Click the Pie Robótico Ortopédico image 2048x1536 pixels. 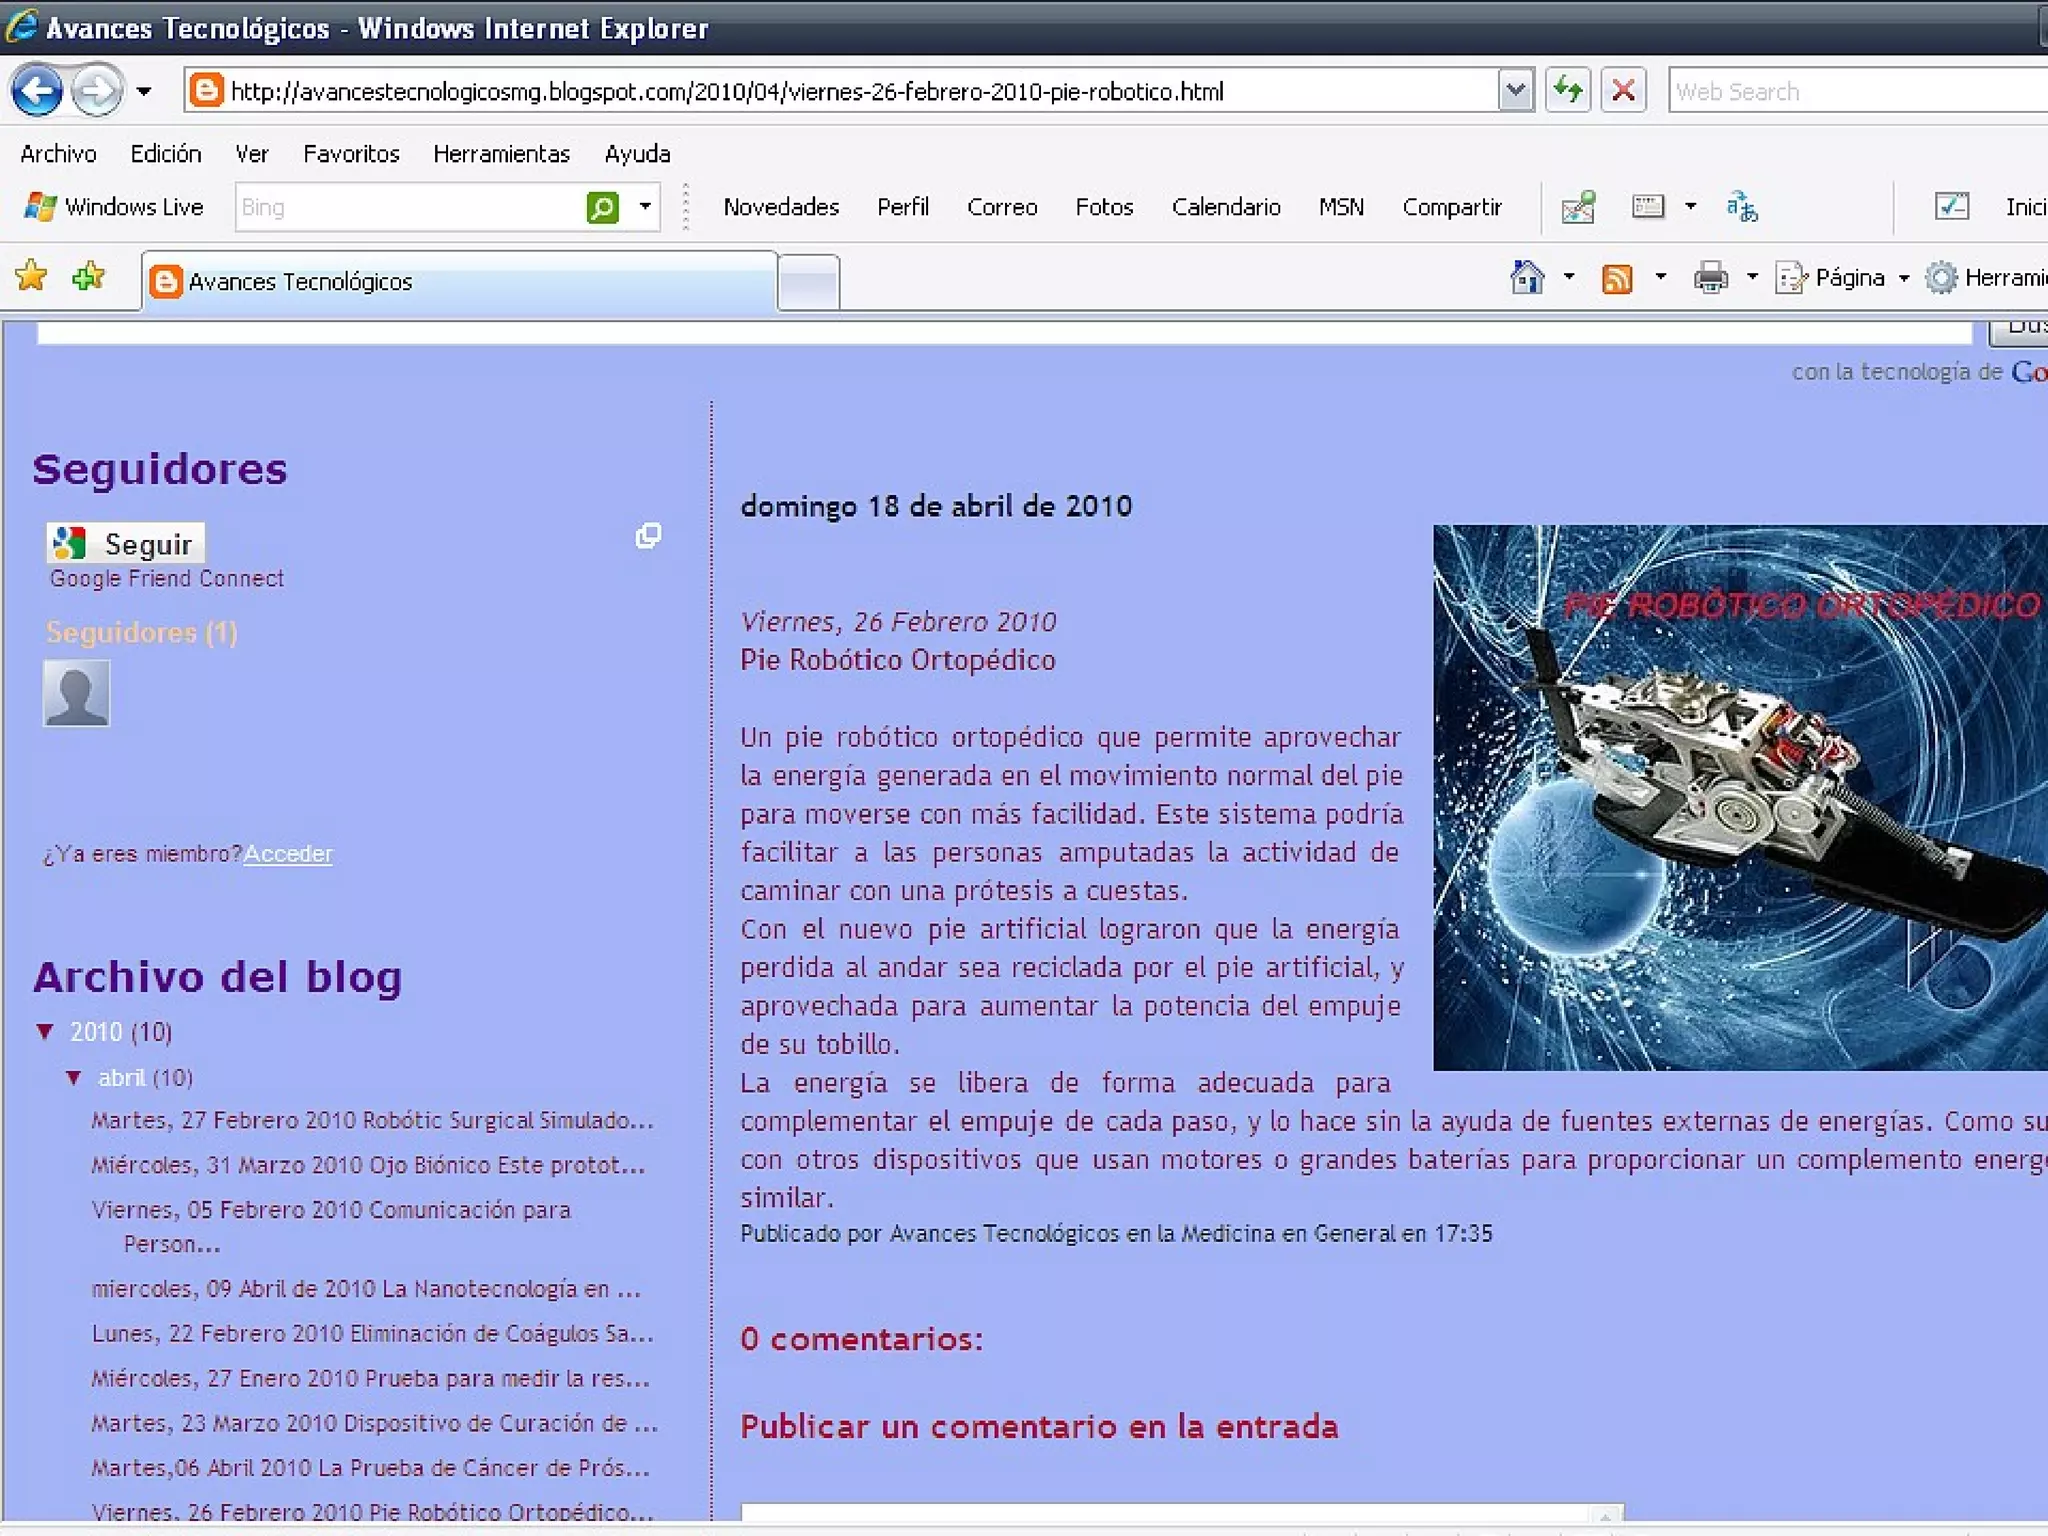click(x=1738, y=797)
